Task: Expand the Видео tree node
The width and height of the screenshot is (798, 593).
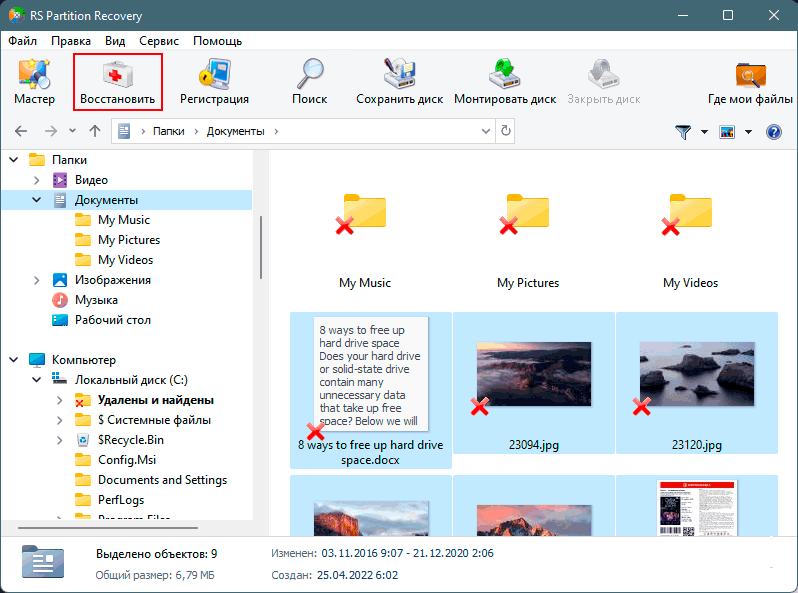Action: point(37,180)
